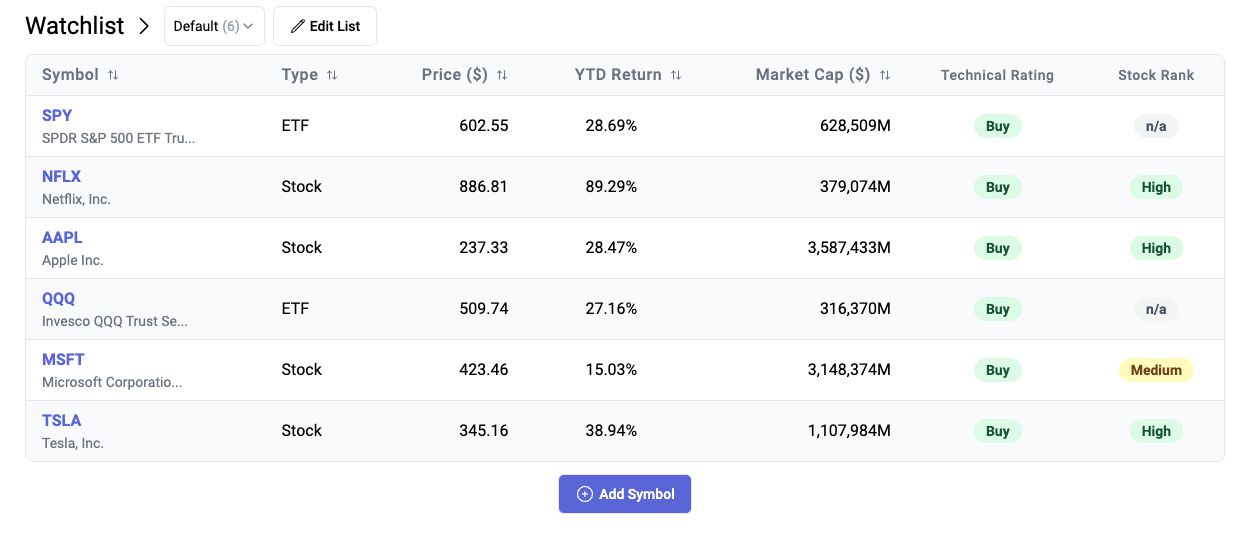Sort by Type using its sort icon

332,75
